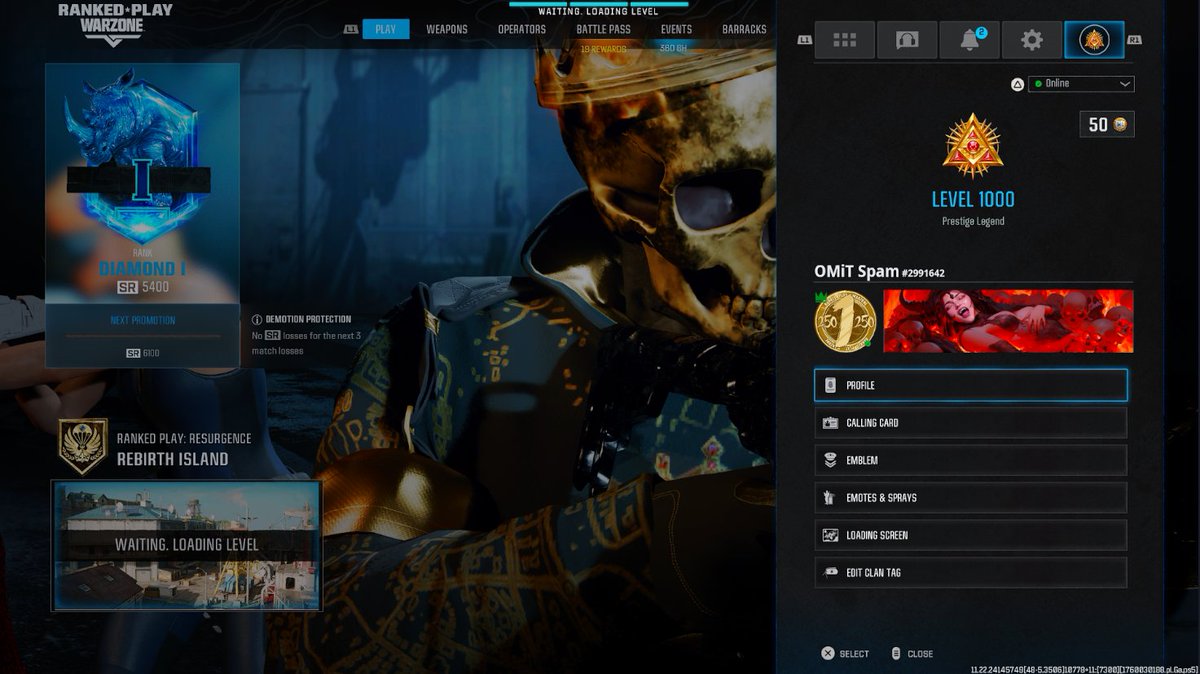Click the L1 shoulder button indicator in right panel

(805, 40)
